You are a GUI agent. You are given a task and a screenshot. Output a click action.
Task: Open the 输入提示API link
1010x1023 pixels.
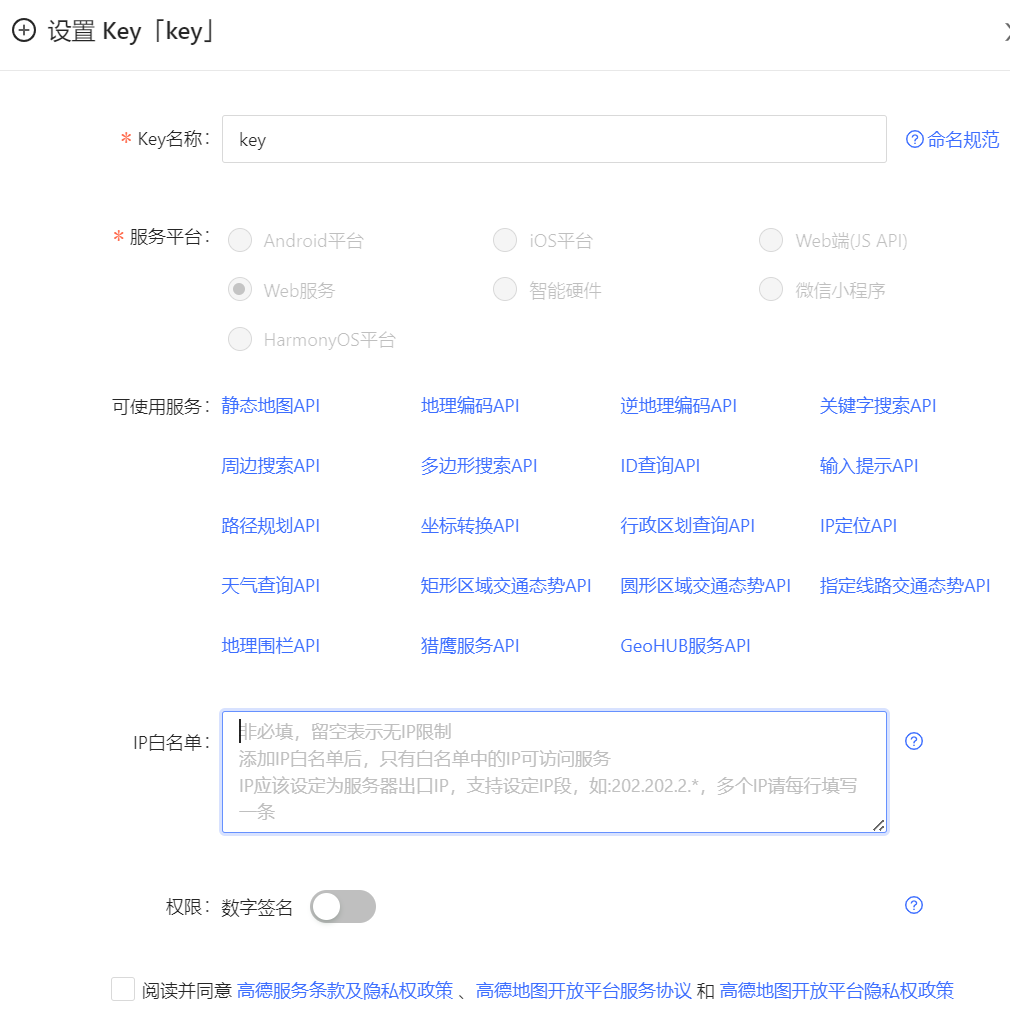[x=868, y=466]
